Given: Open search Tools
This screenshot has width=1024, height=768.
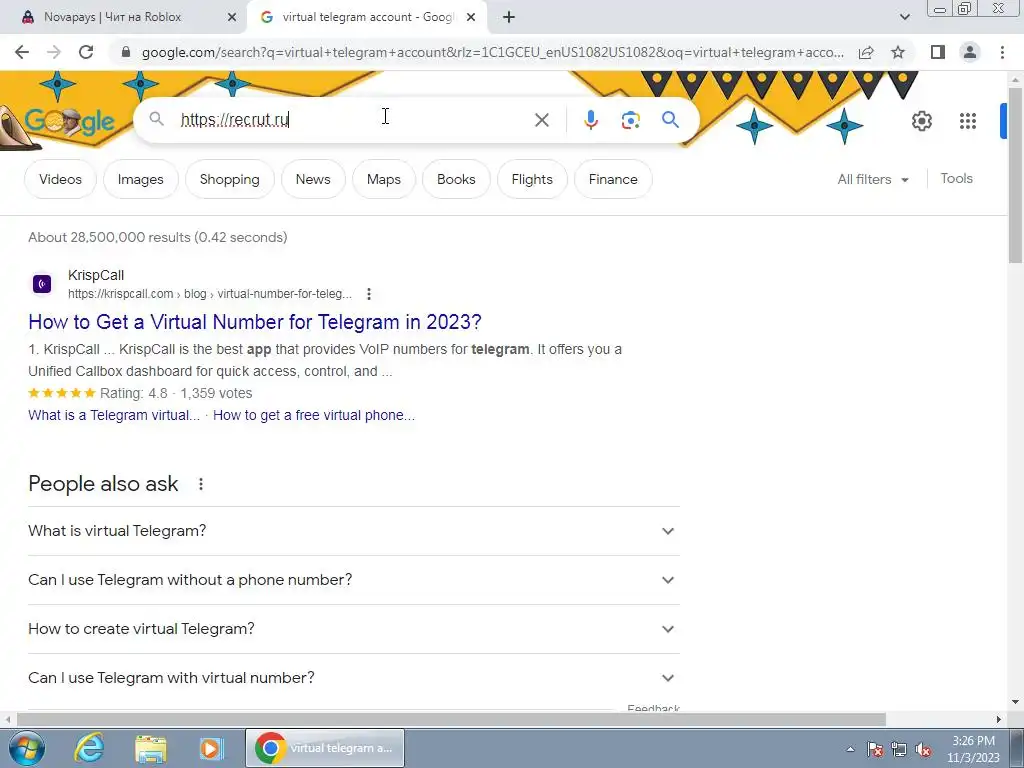Looking at the screenshot, I should pyautogui.click(x=956, y=178).
